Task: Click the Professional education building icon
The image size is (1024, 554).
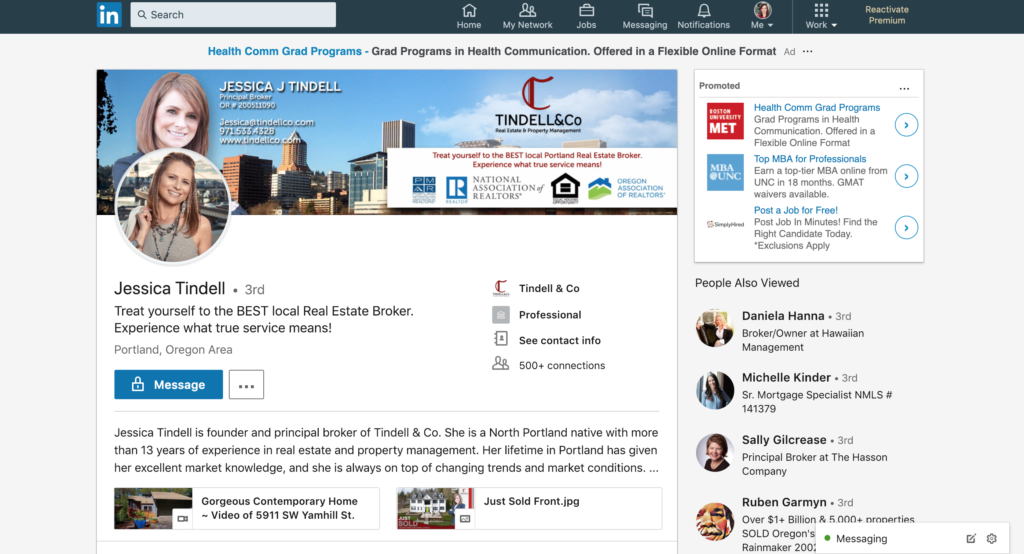Action: [x=501, y=314]
